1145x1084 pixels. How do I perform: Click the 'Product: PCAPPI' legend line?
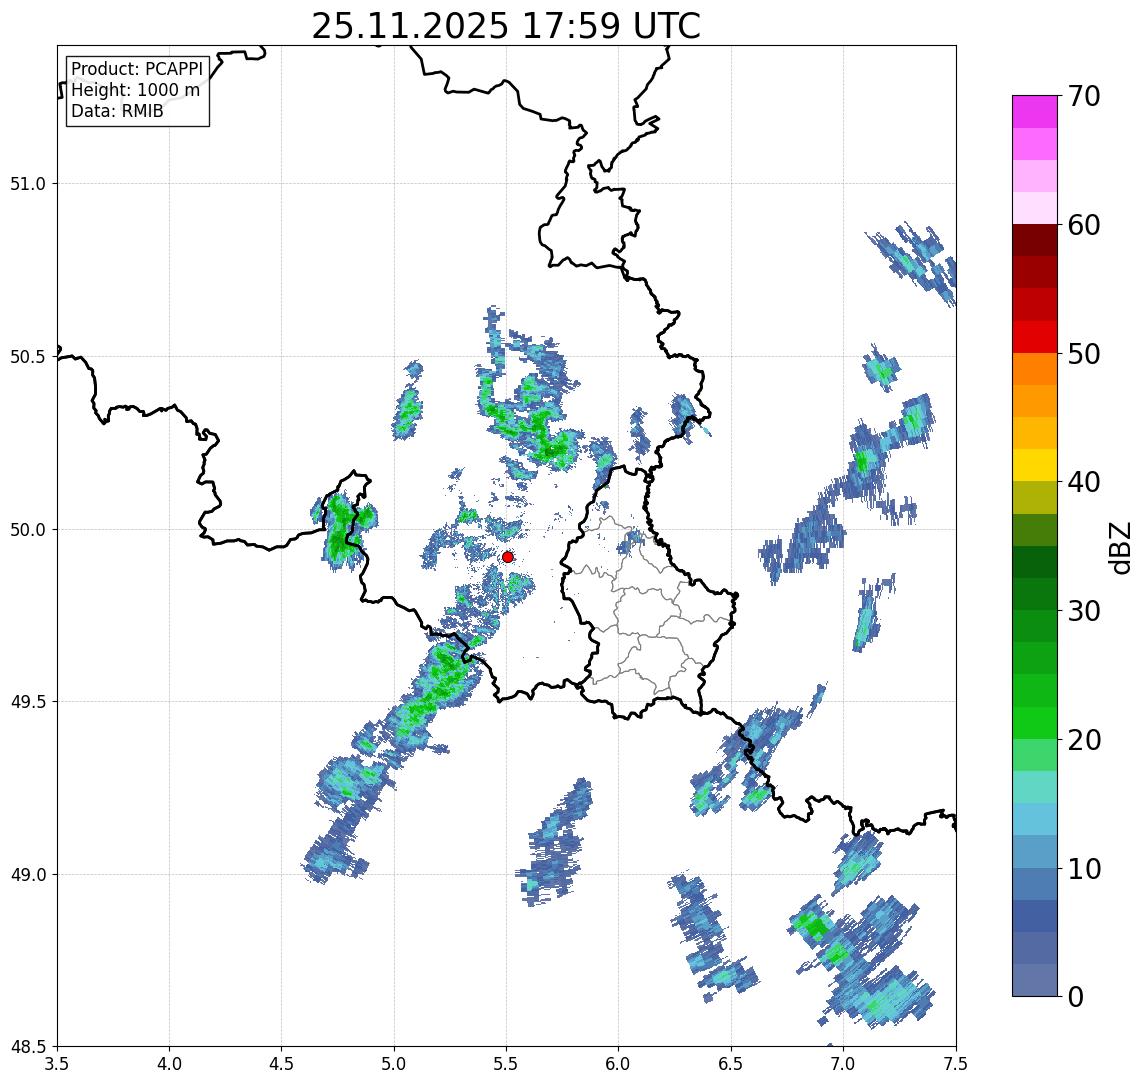(x=137, y=69)
